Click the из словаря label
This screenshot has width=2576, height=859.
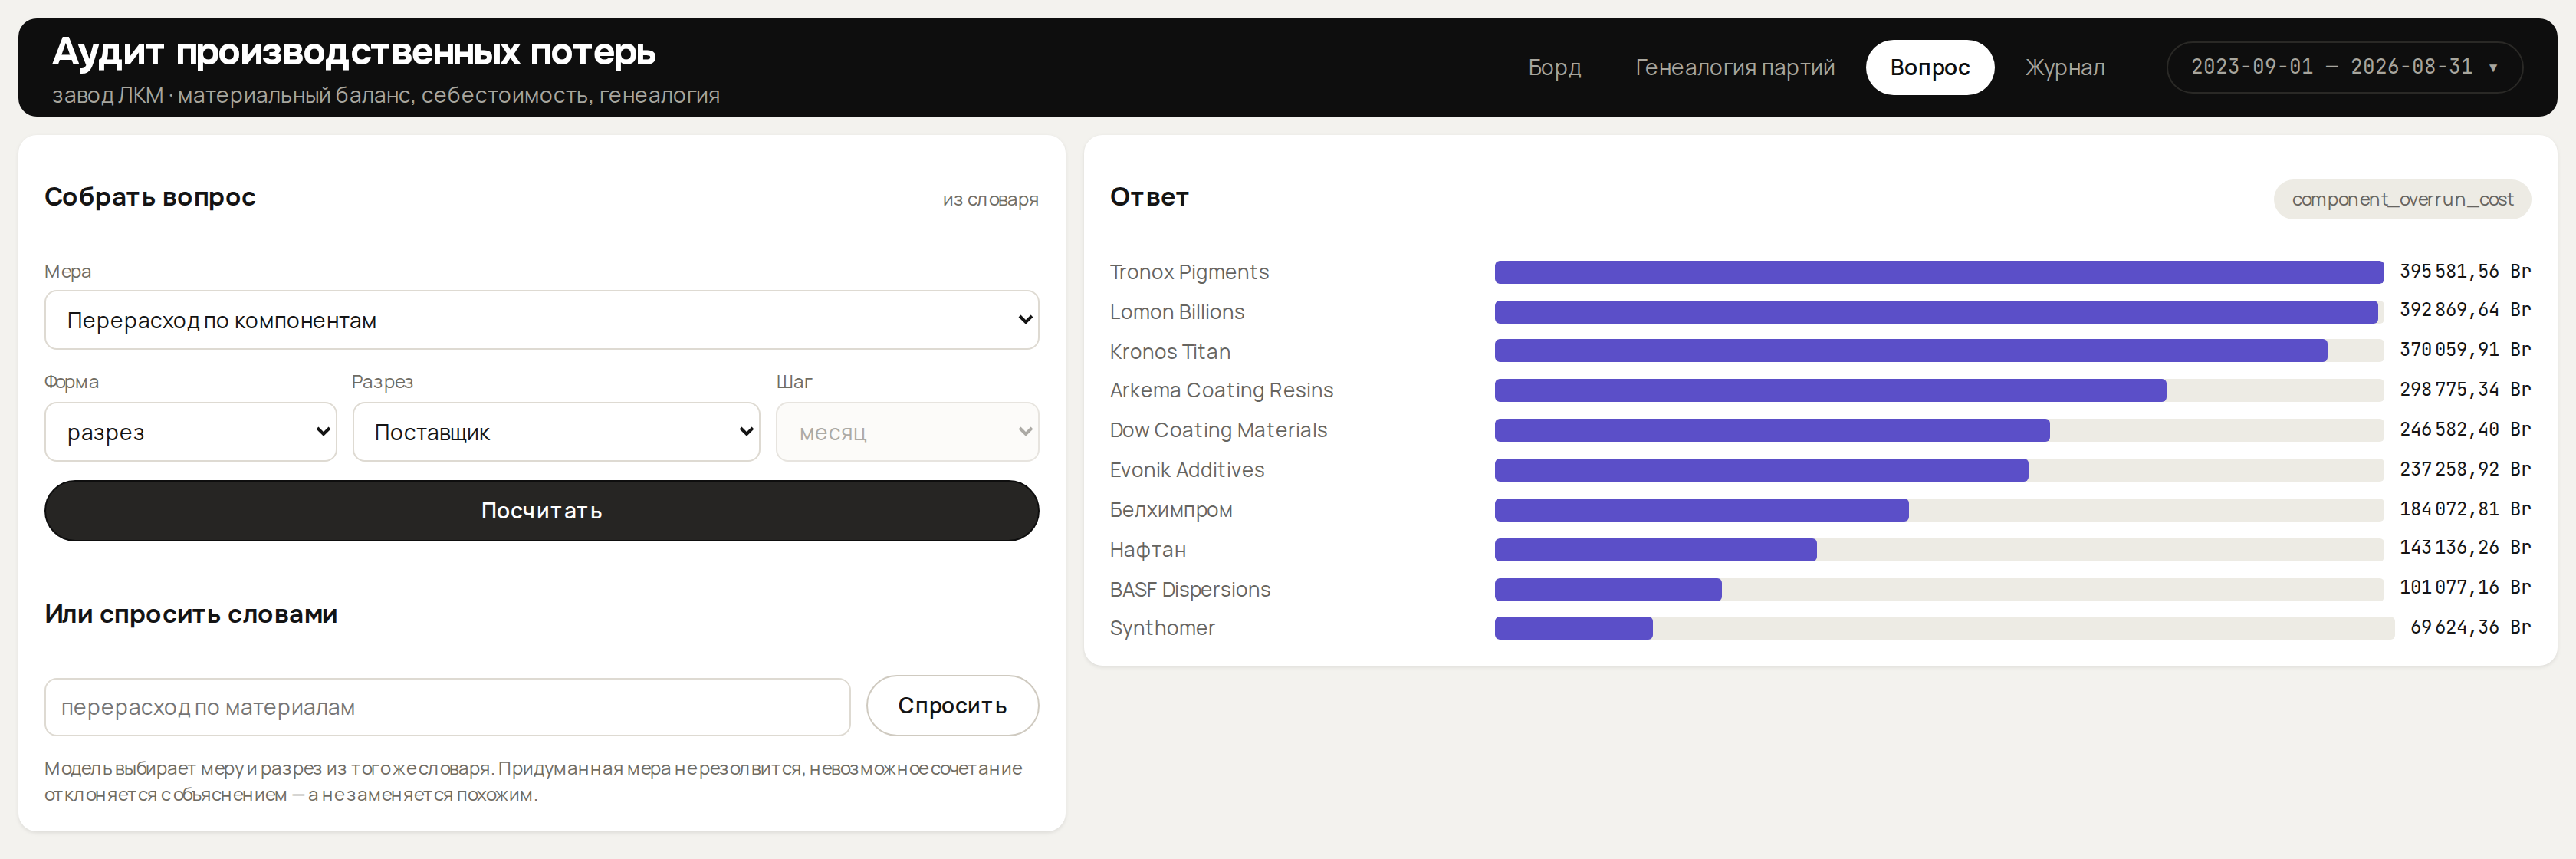[x=990, y=199]
